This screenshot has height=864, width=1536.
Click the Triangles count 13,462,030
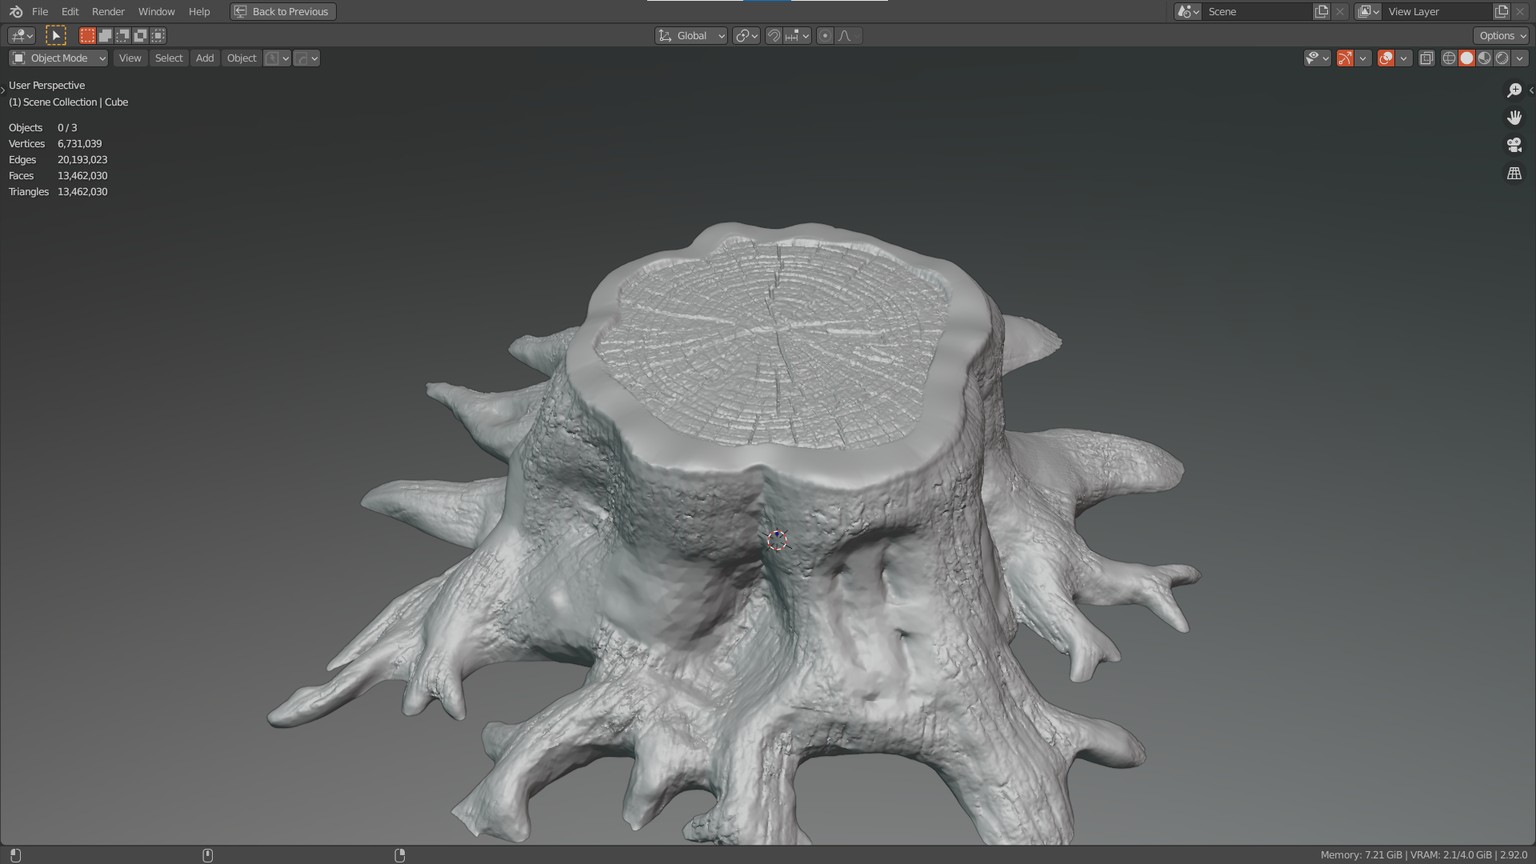tap(82, 192)
